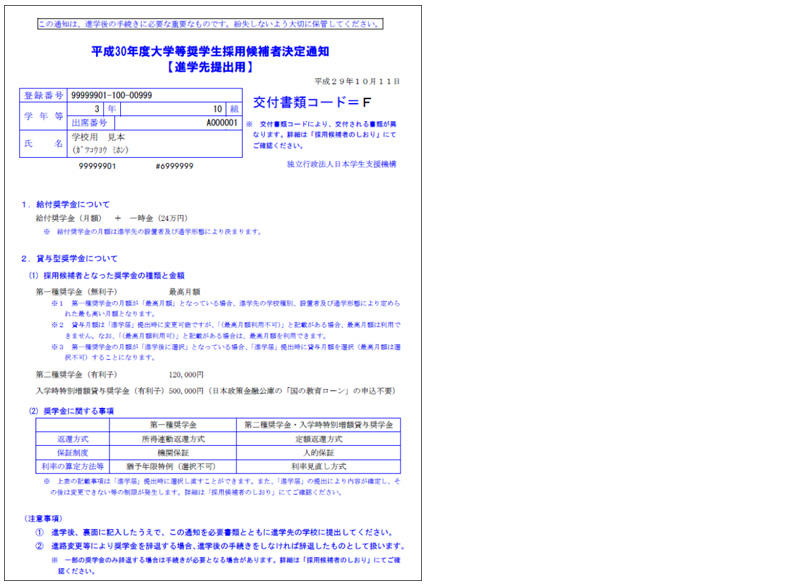Click the attendance number 'A000001'

(x=222, y=123)
